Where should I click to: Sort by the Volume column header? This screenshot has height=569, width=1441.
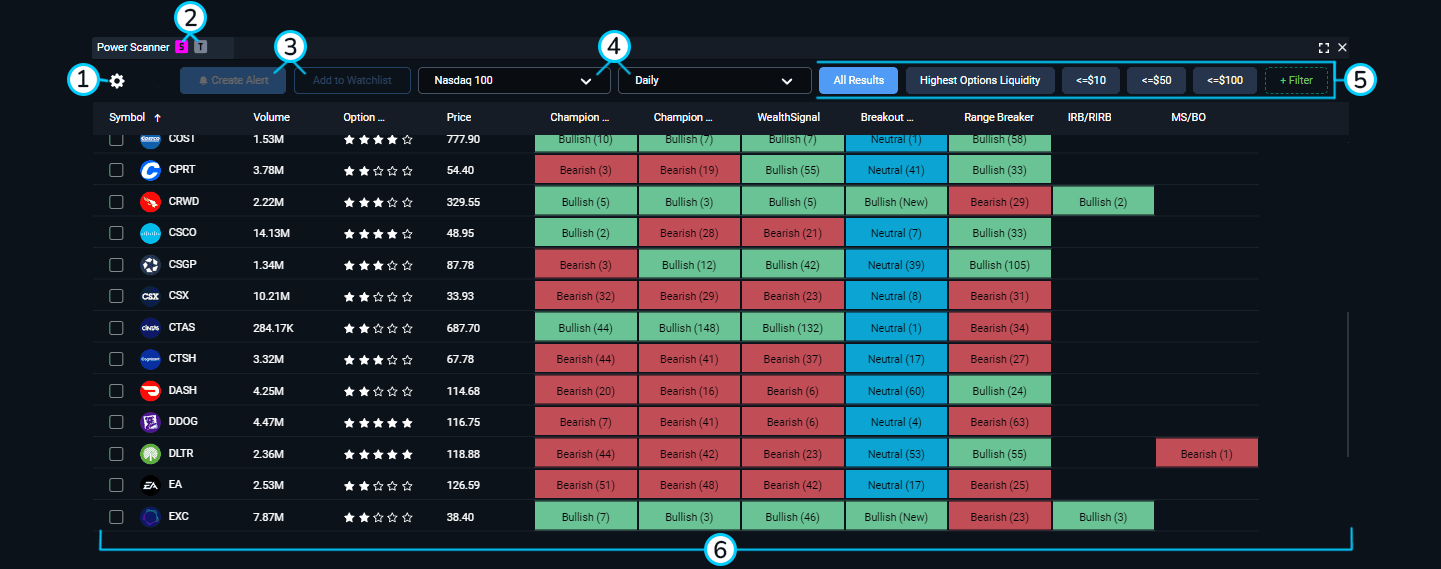tap(271, 118)
